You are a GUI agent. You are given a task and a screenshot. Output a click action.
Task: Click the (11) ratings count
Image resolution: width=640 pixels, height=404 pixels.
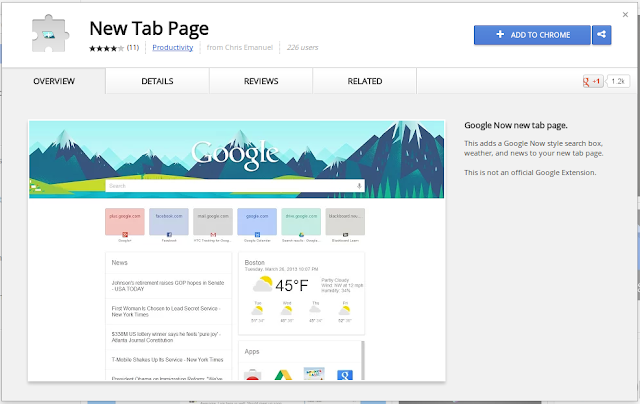pyautogui.click(x=133, y=47)
